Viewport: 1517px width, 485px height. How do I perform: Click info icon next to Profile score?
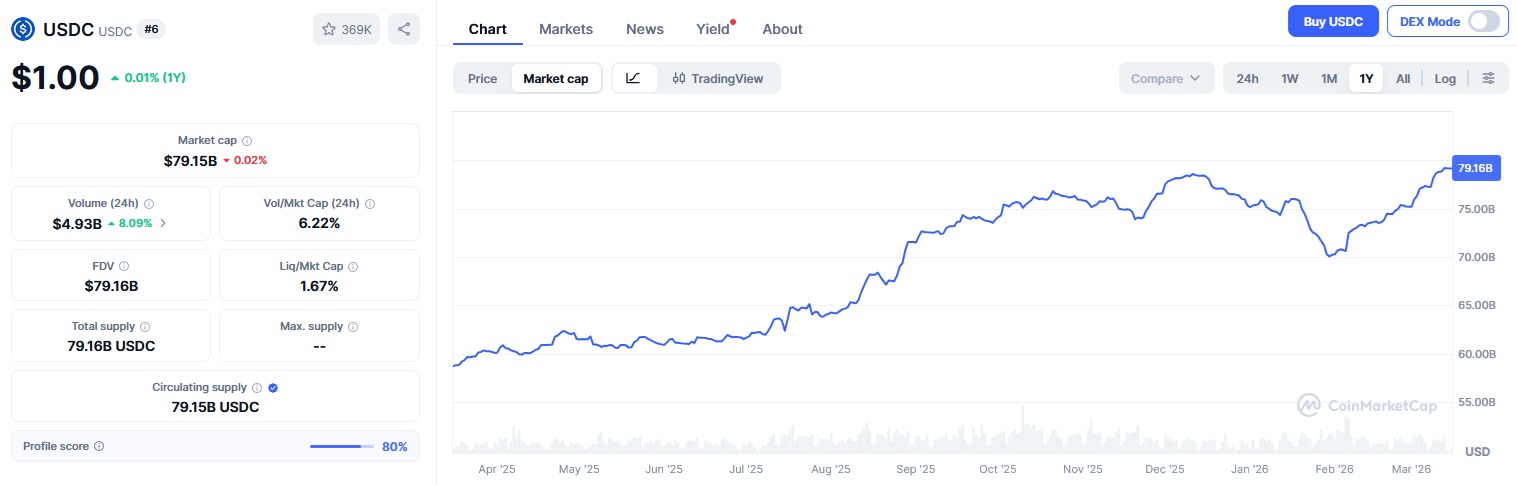99,446
